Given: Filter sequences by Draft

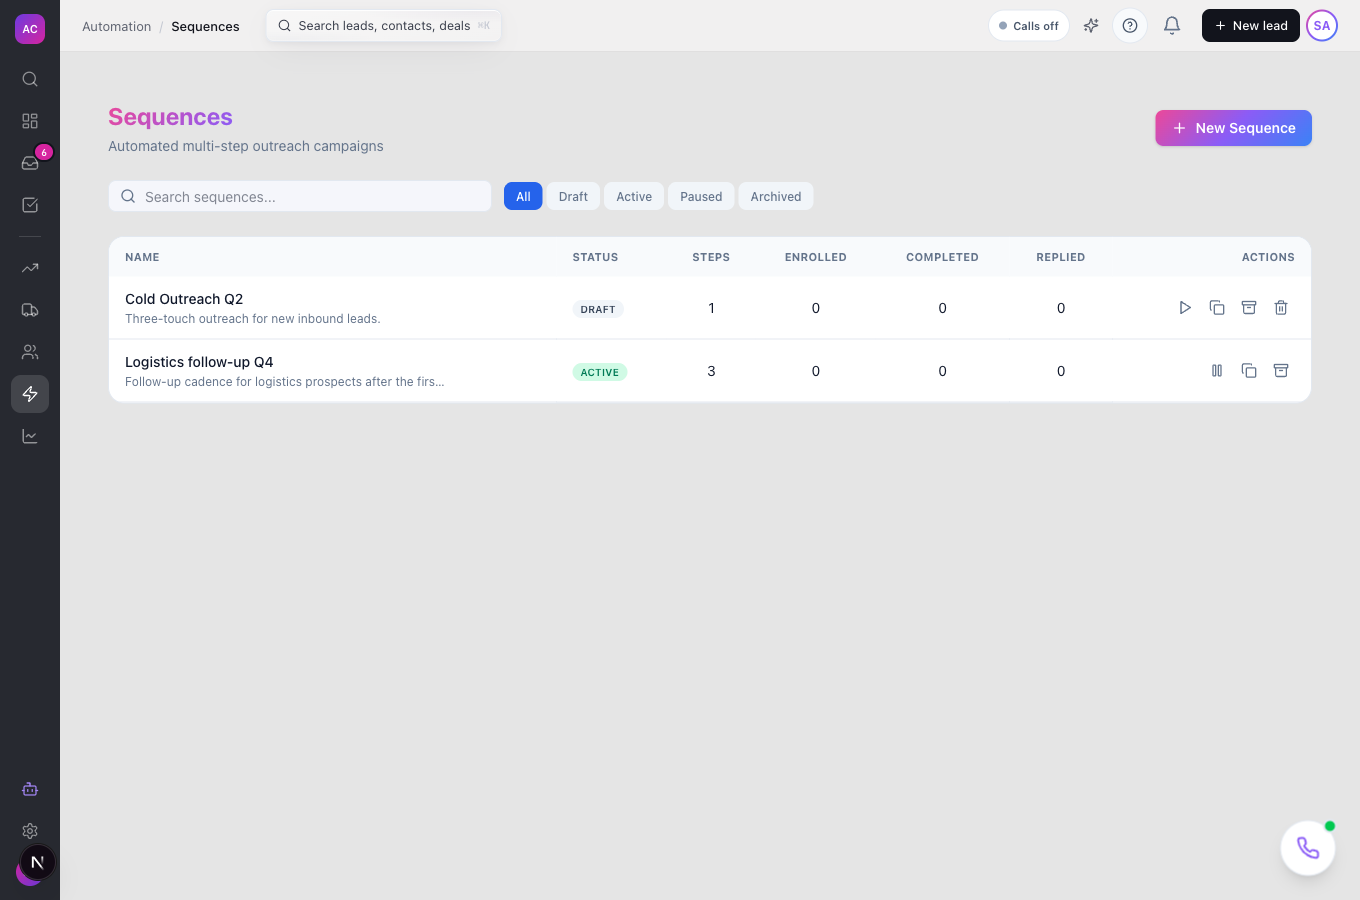Looking at the screenshot, I should coord(573,196).
